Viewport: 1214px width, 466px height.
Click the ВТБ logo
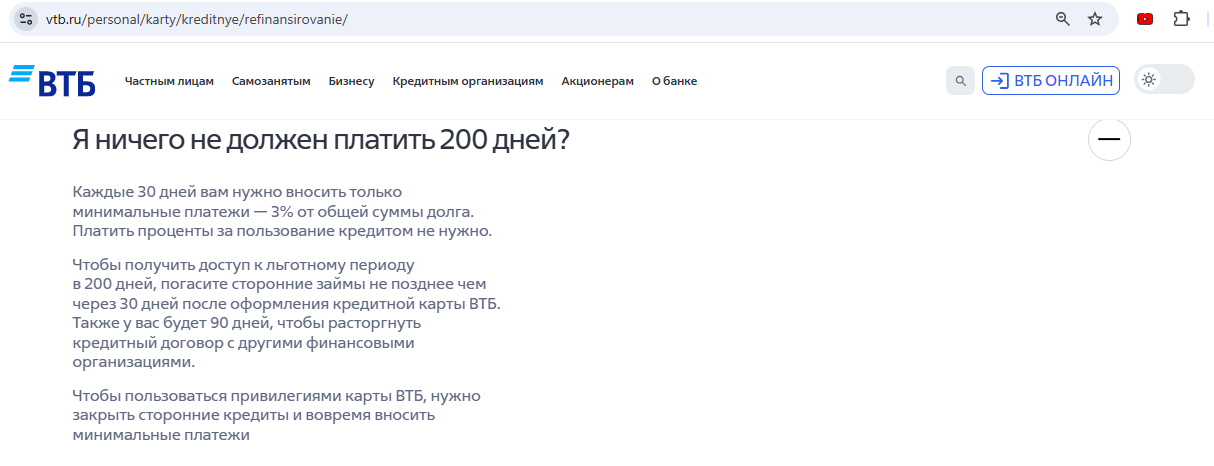[52, 81]
